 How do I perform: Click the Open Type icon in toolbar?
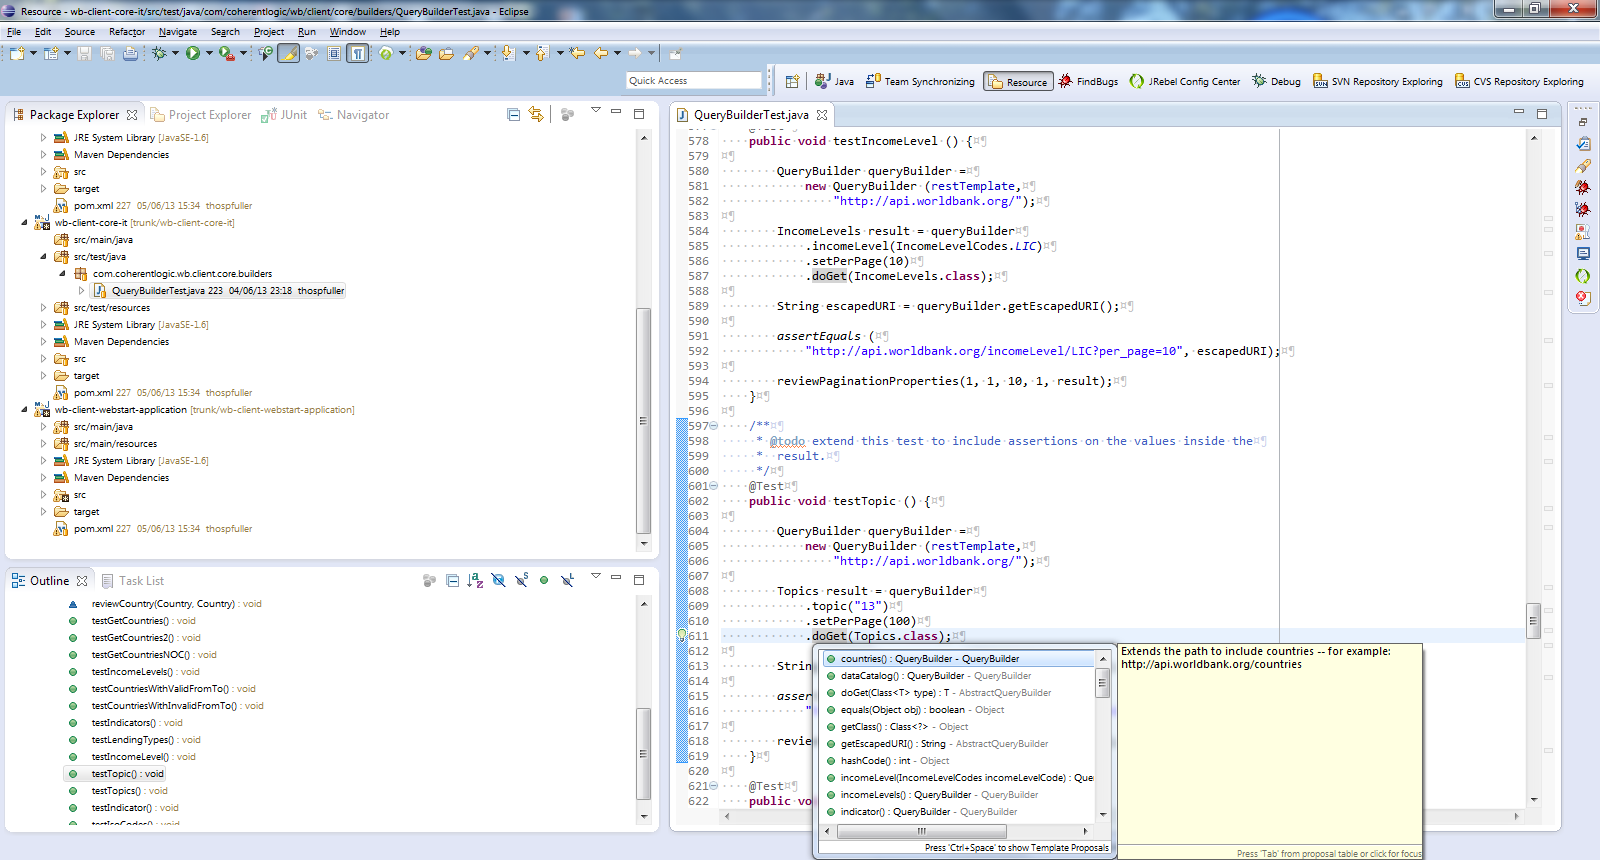click(x=423, y=53)
